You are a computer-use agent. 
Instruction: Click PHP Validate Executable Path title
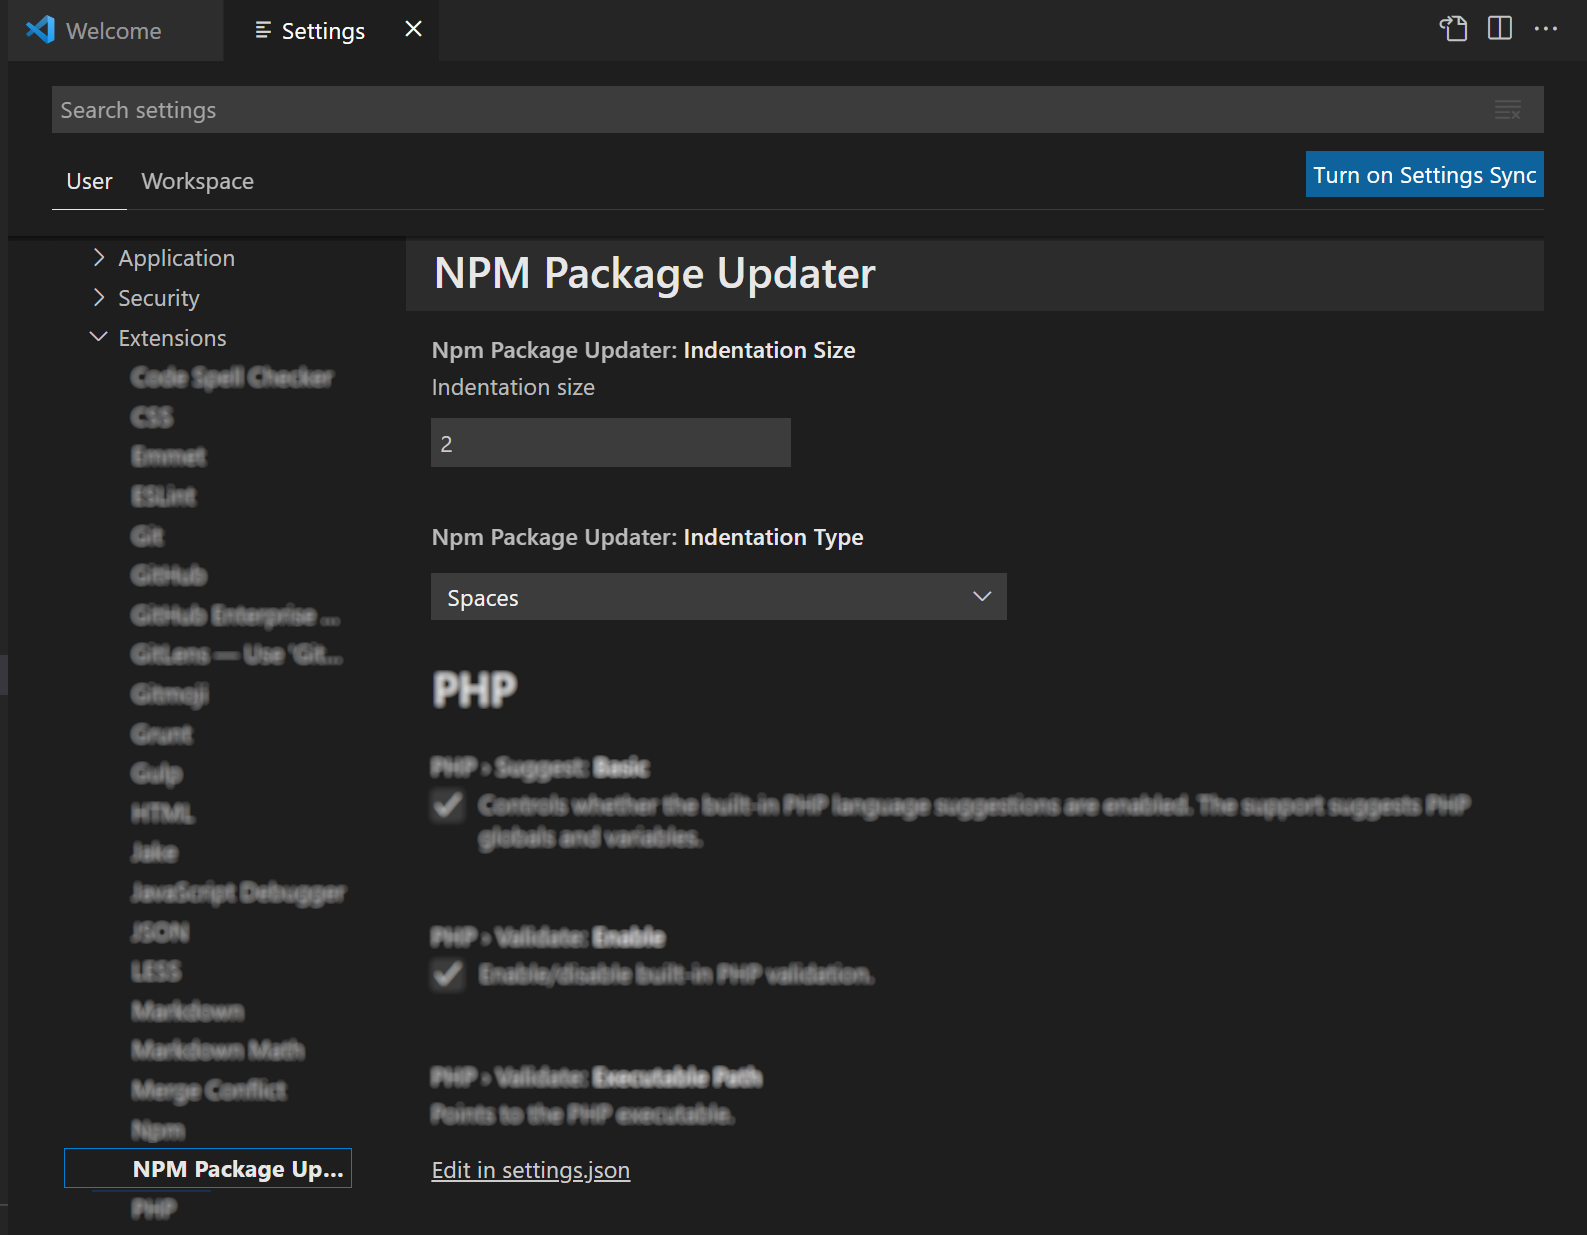[597, 1077]
